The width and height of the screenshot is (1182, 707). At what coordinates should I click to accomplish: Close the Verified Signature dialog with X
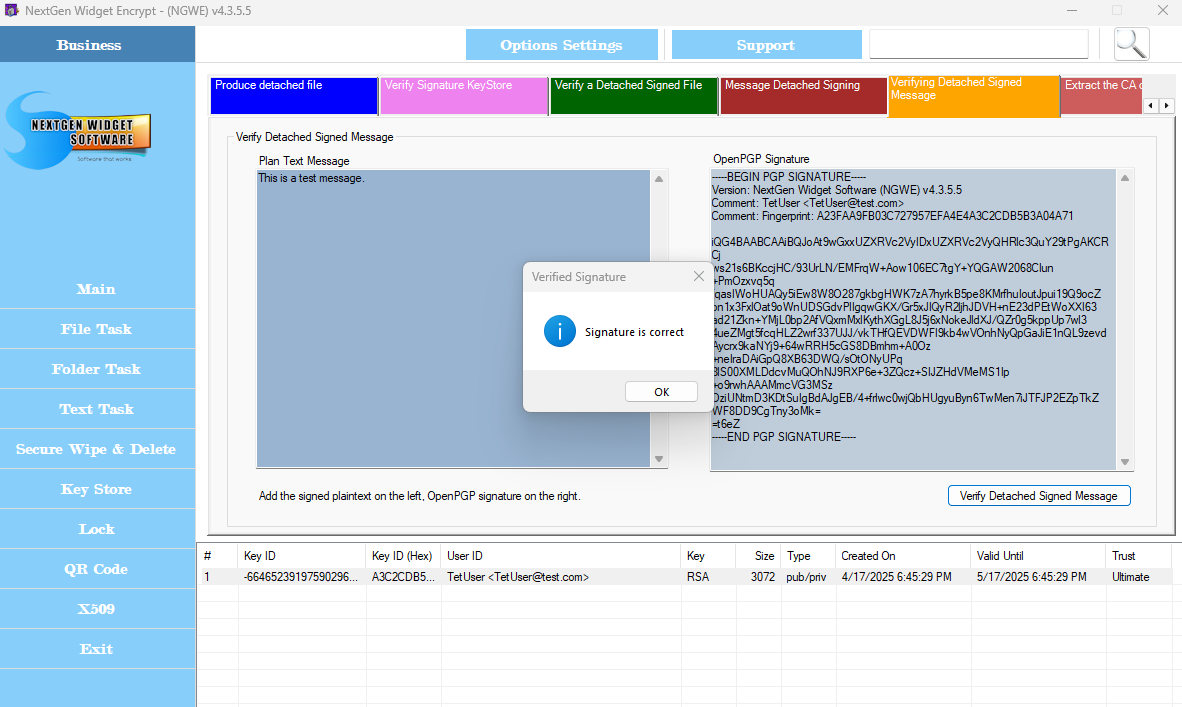click(x=698, y=277)
